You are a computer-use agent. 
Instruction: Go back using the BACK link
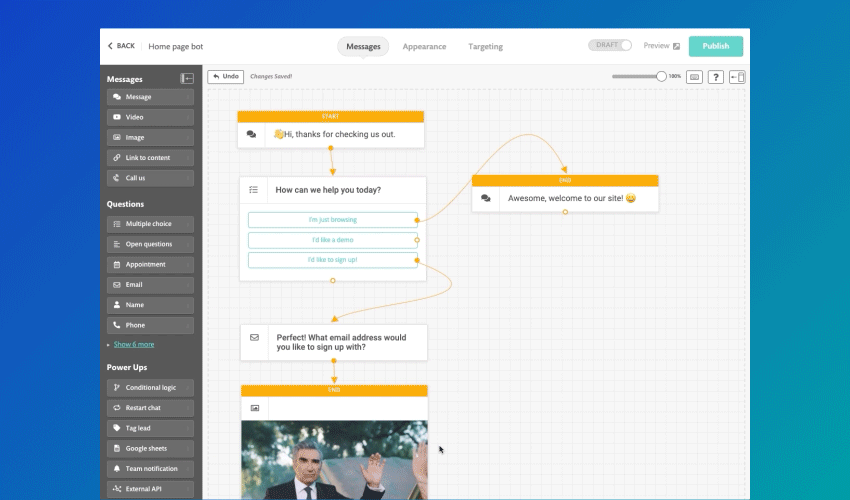coord(121,46)
